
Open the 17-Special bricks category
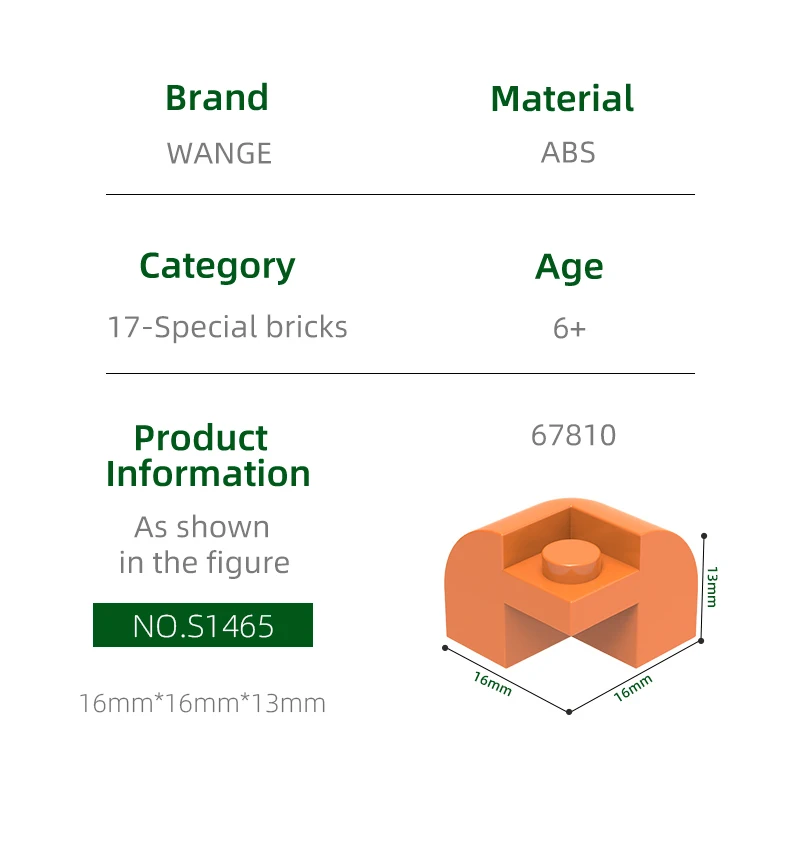(x=227, y=327)
